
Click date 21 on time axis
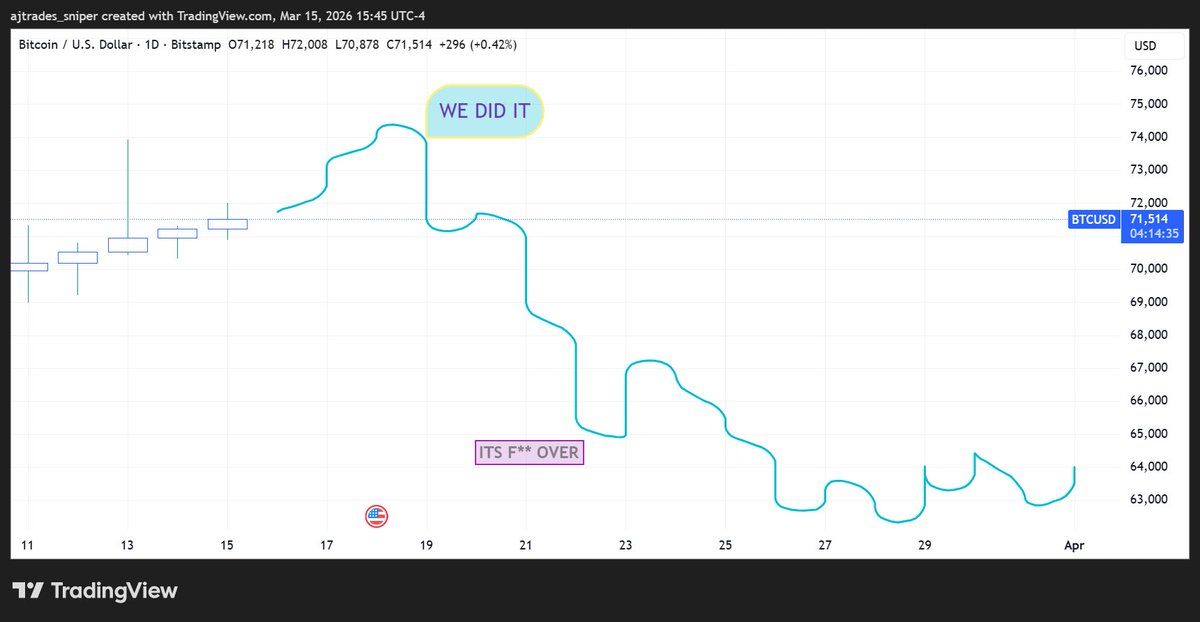pyautogui.click(x=526, y=545)
